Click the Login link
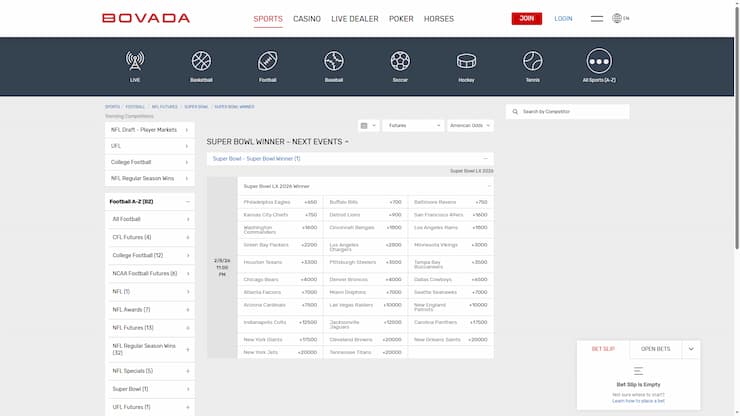This screenshot has width=740, height=416. 563,18
